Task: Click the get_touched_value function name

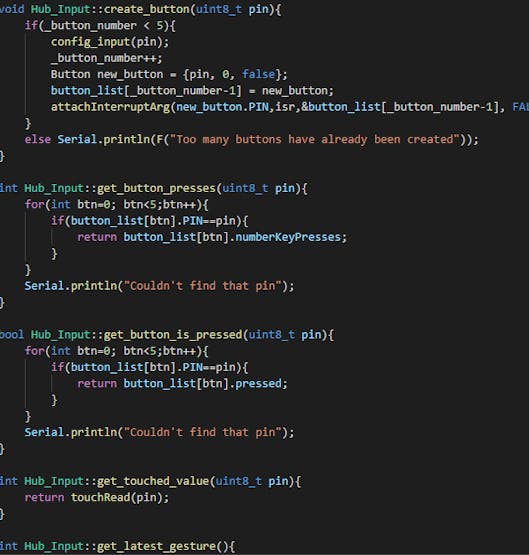Action: pos(153,482)
